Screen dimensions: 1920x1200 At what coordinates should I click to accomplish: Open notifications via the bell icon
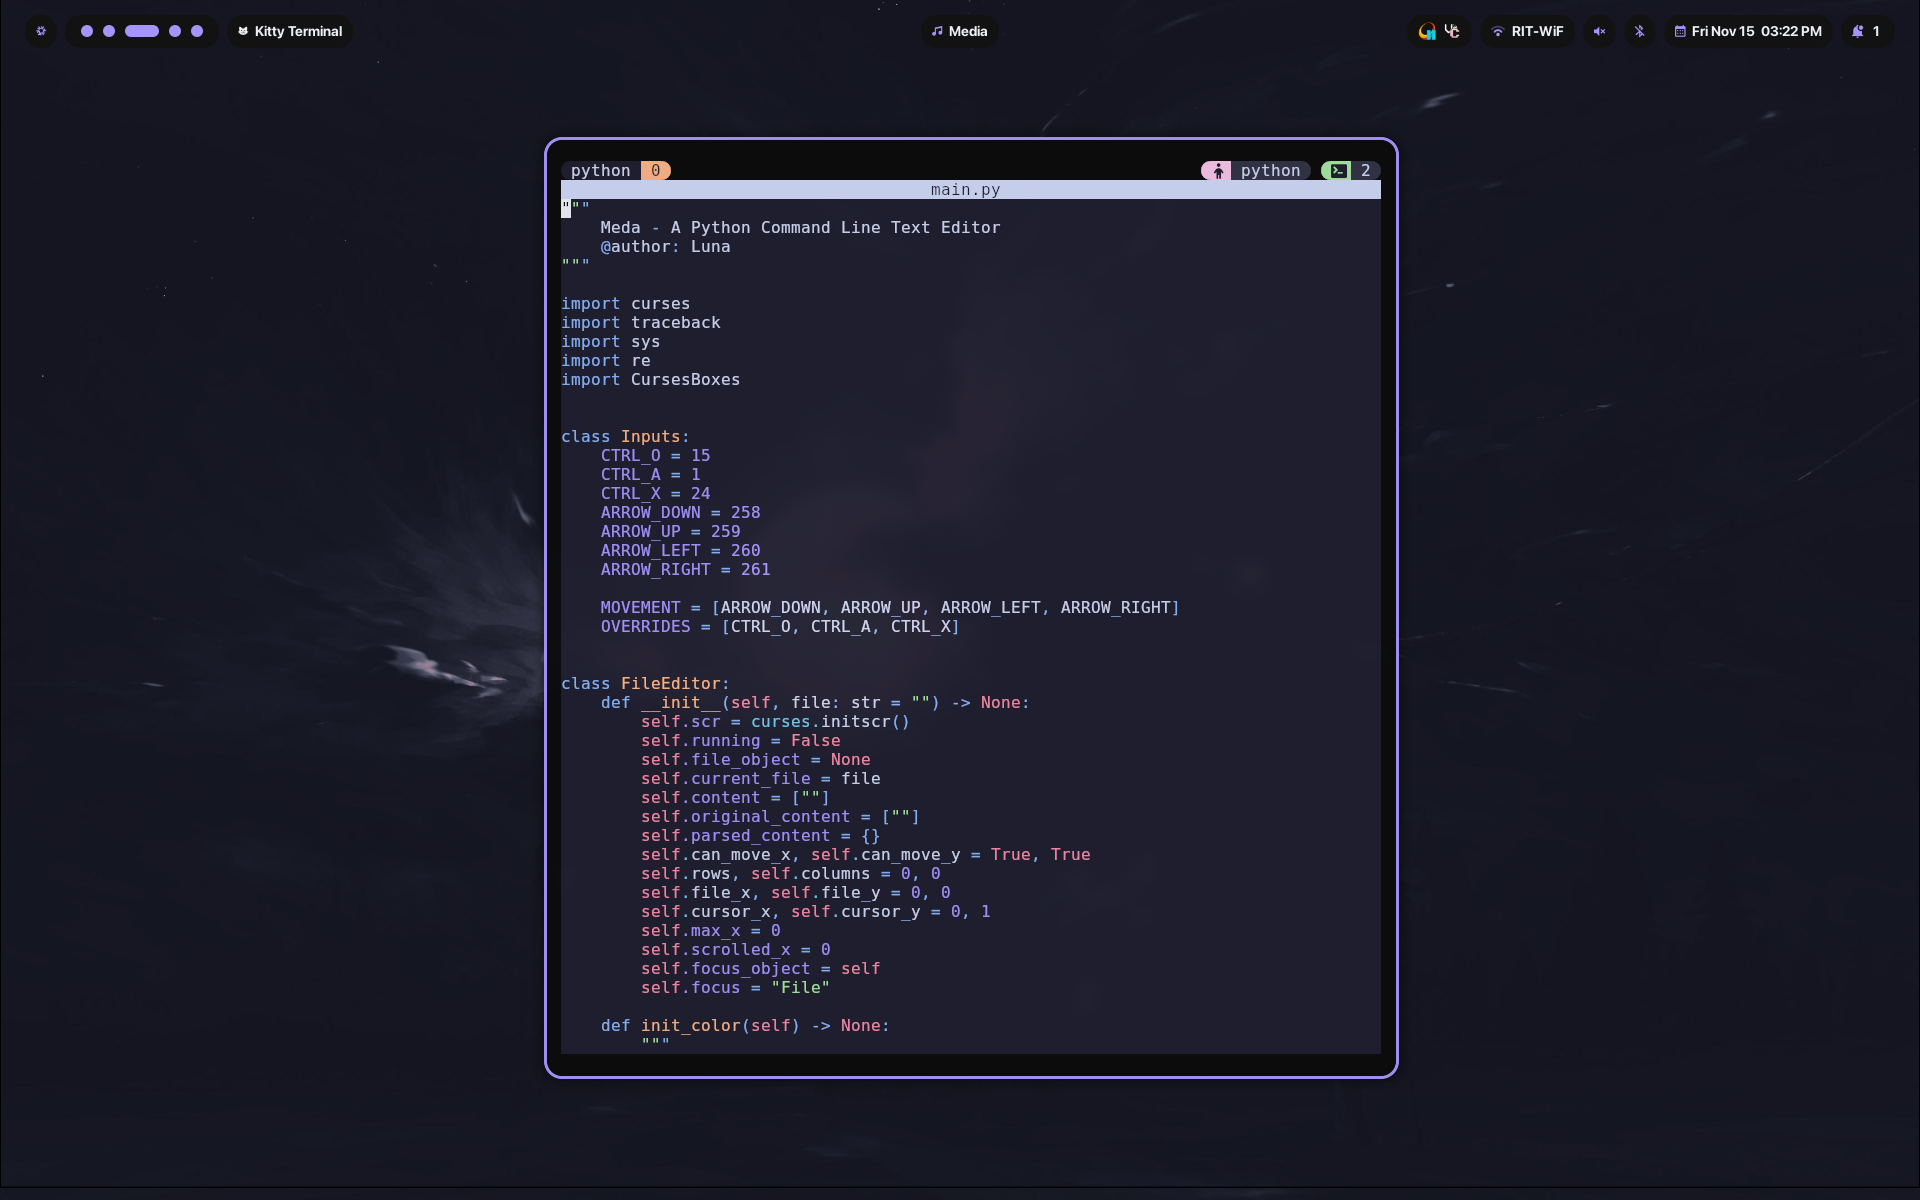click(x=1858, y=31)
